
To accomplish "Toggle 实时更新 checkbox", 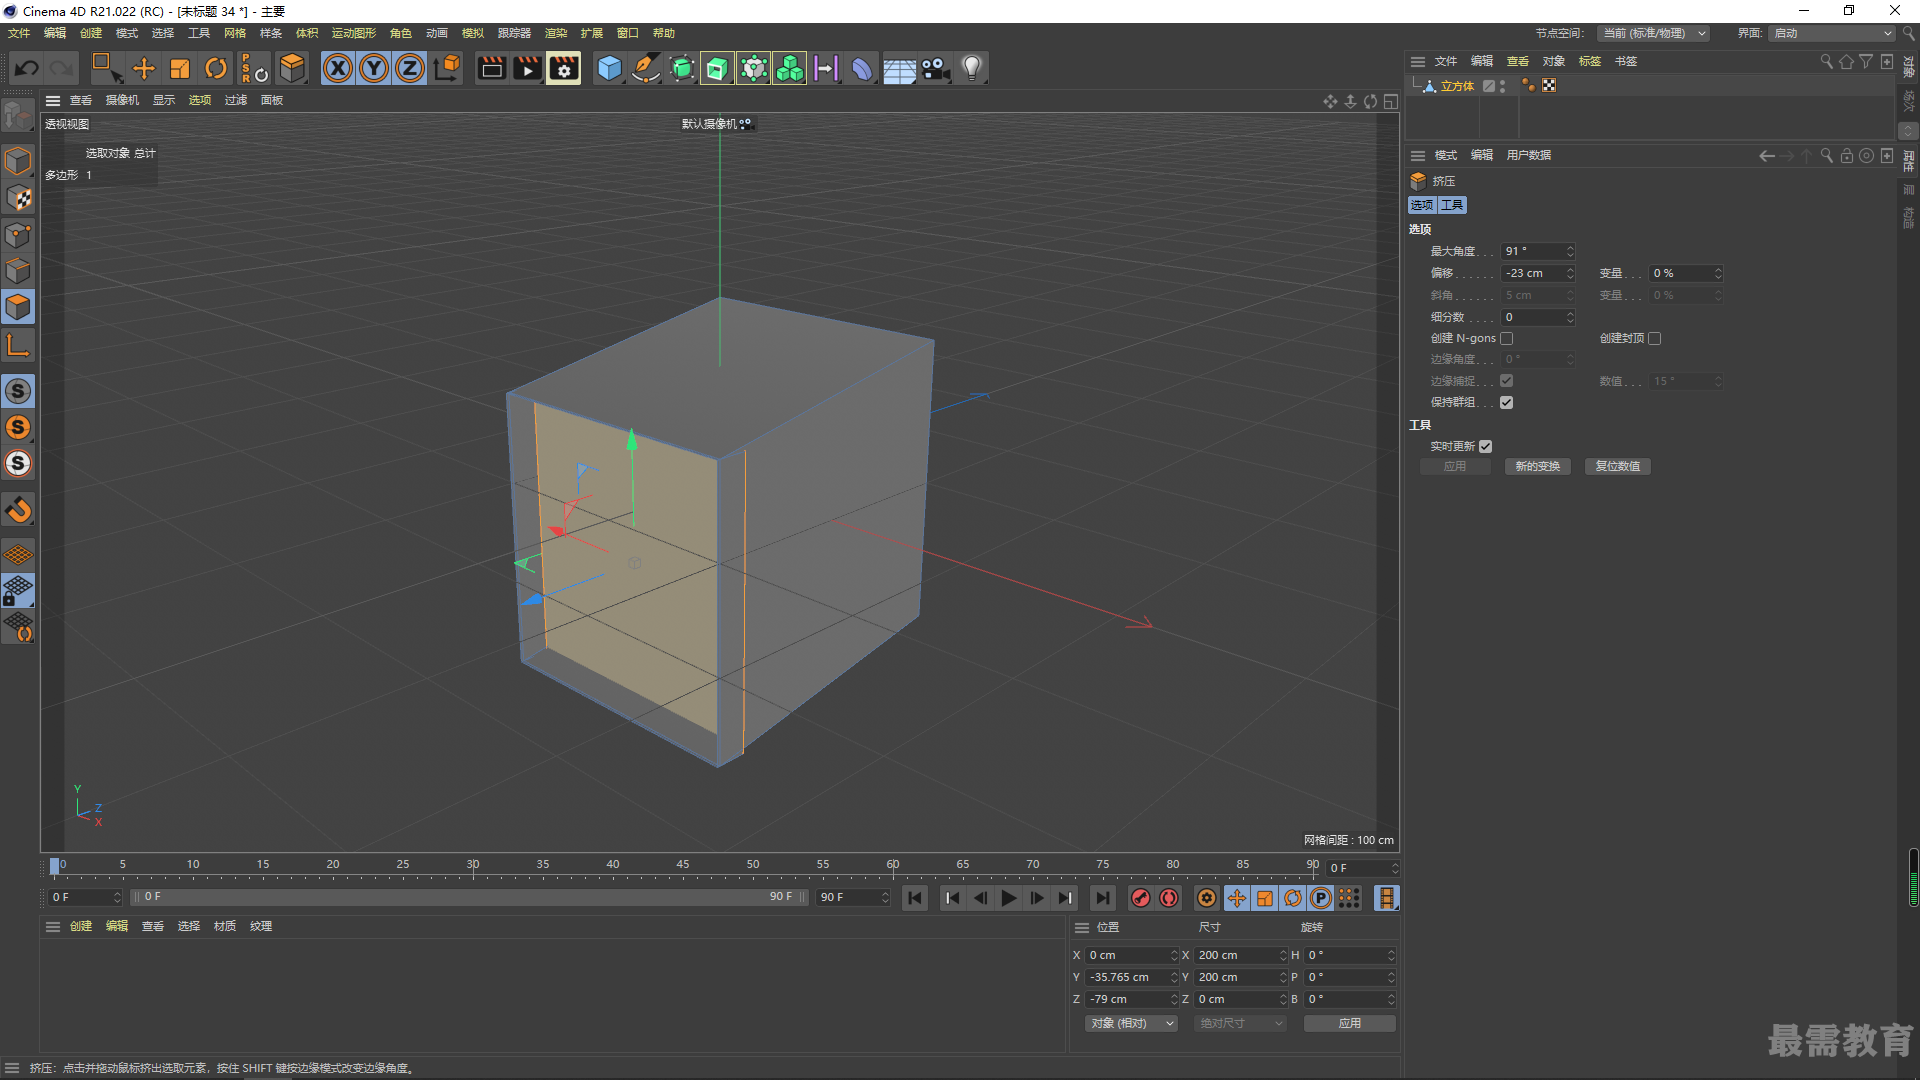I will click(x=1486, y=446).
